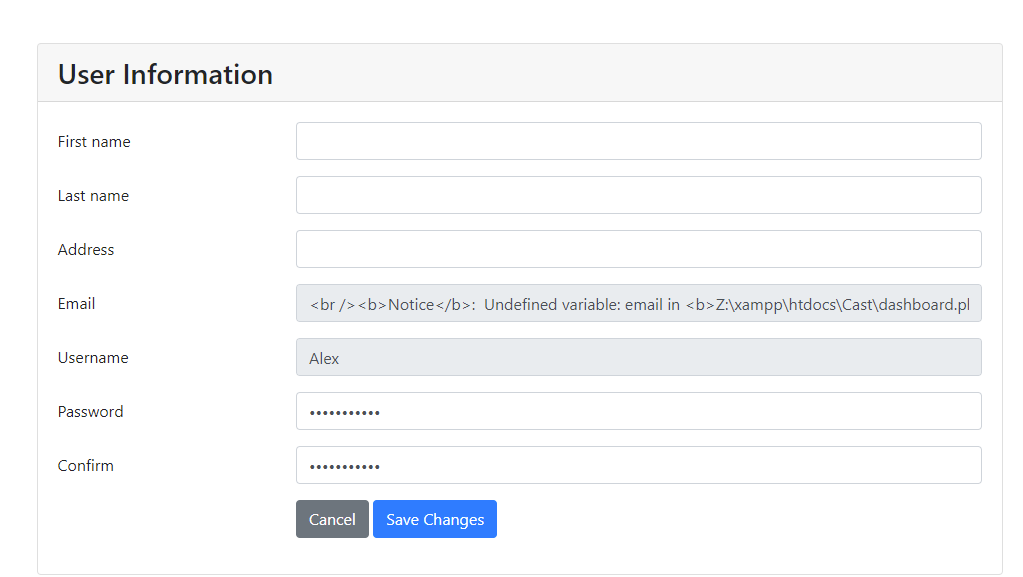Click the Address label
Image resolution: width=1023 pixels, height=577 pixels.
(x=85, y=249)
